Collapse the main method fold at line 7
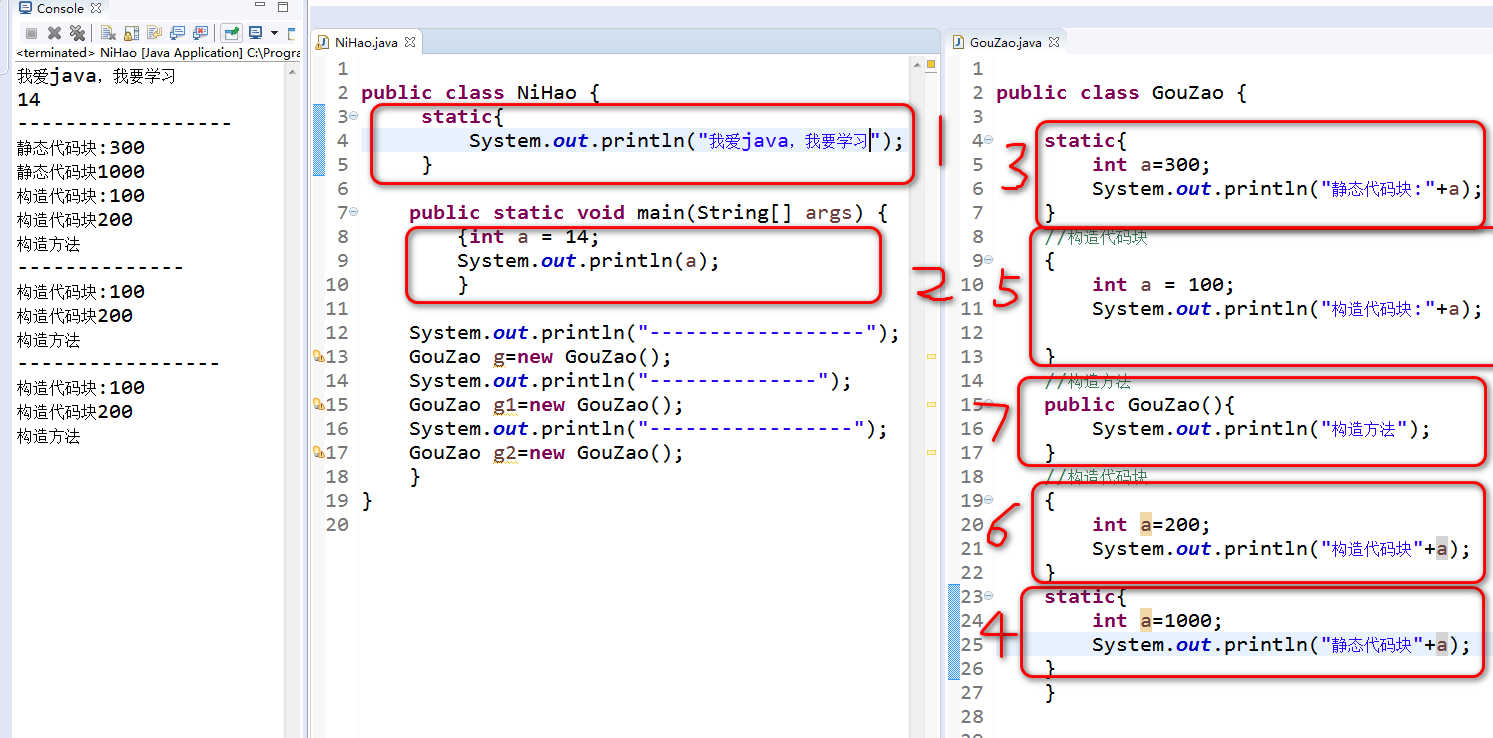This screenshot has height=738, width=1493. [354, 213]
